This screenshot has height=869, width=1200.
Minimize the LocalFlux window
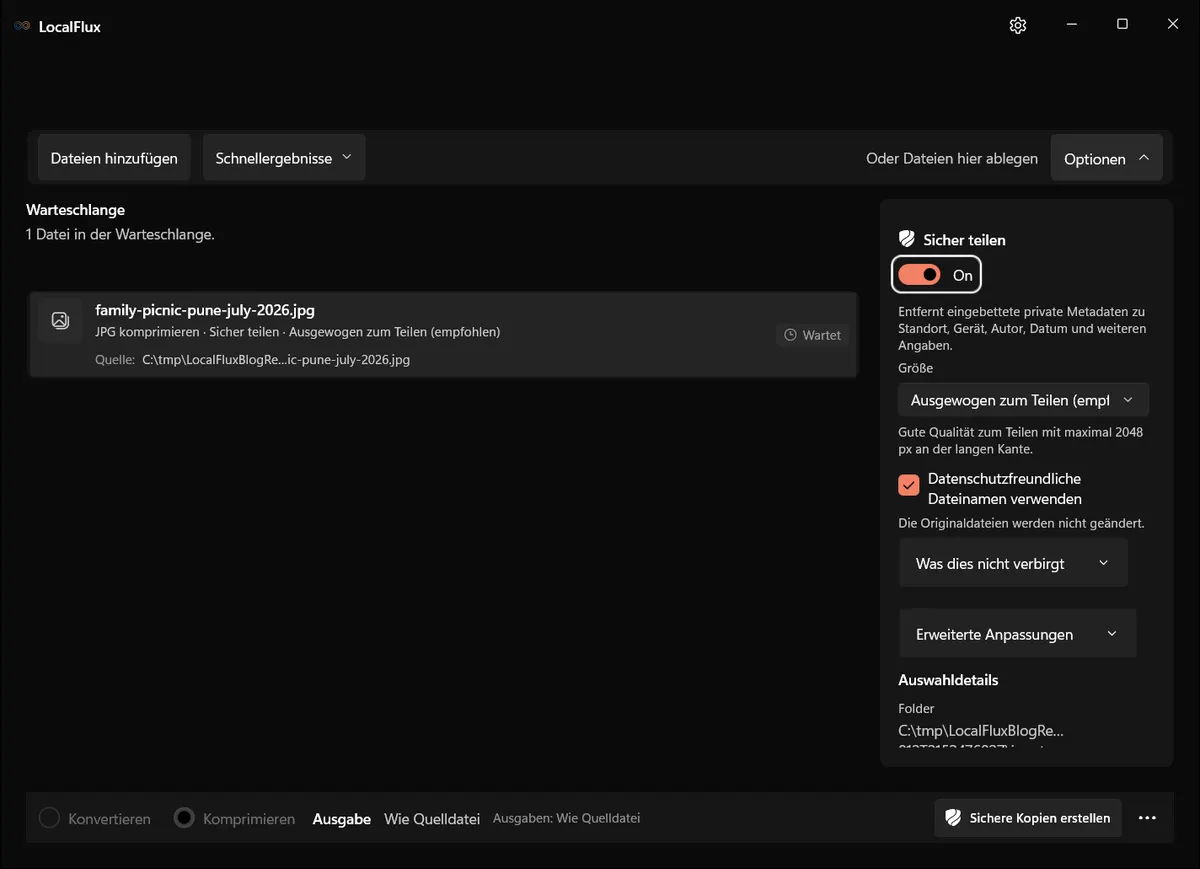click(1071, 25)
